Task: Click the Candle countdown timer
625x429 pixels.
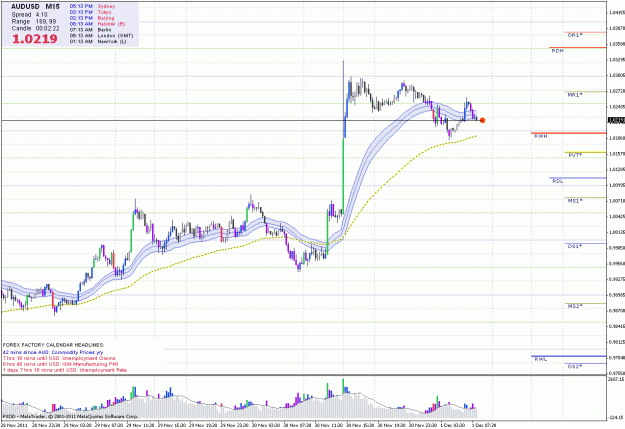Action: tap(35, 29)
